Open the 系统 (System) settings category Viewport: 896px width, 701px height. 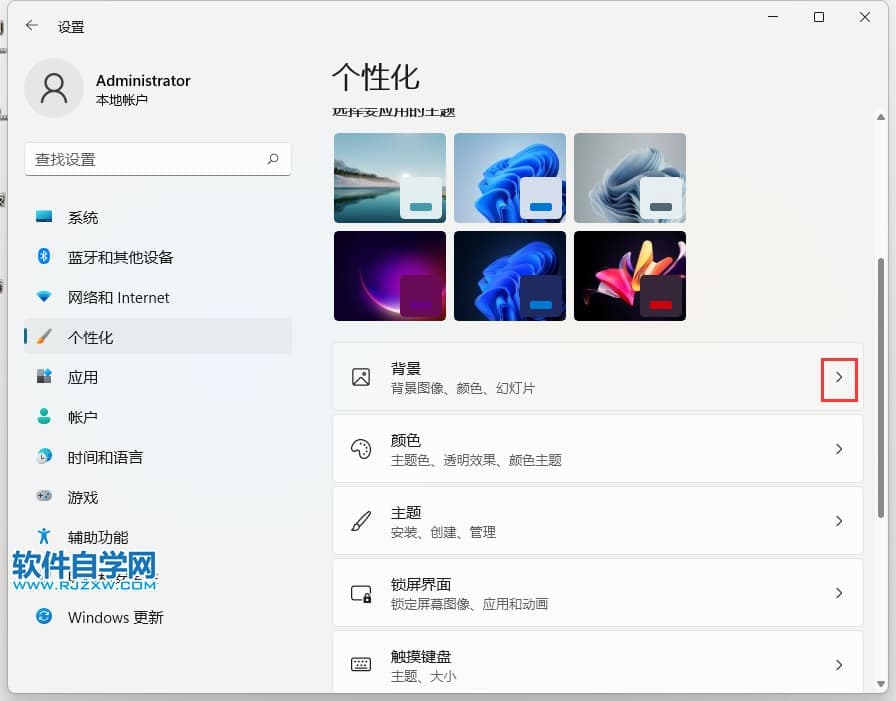[x=83, y=217]
